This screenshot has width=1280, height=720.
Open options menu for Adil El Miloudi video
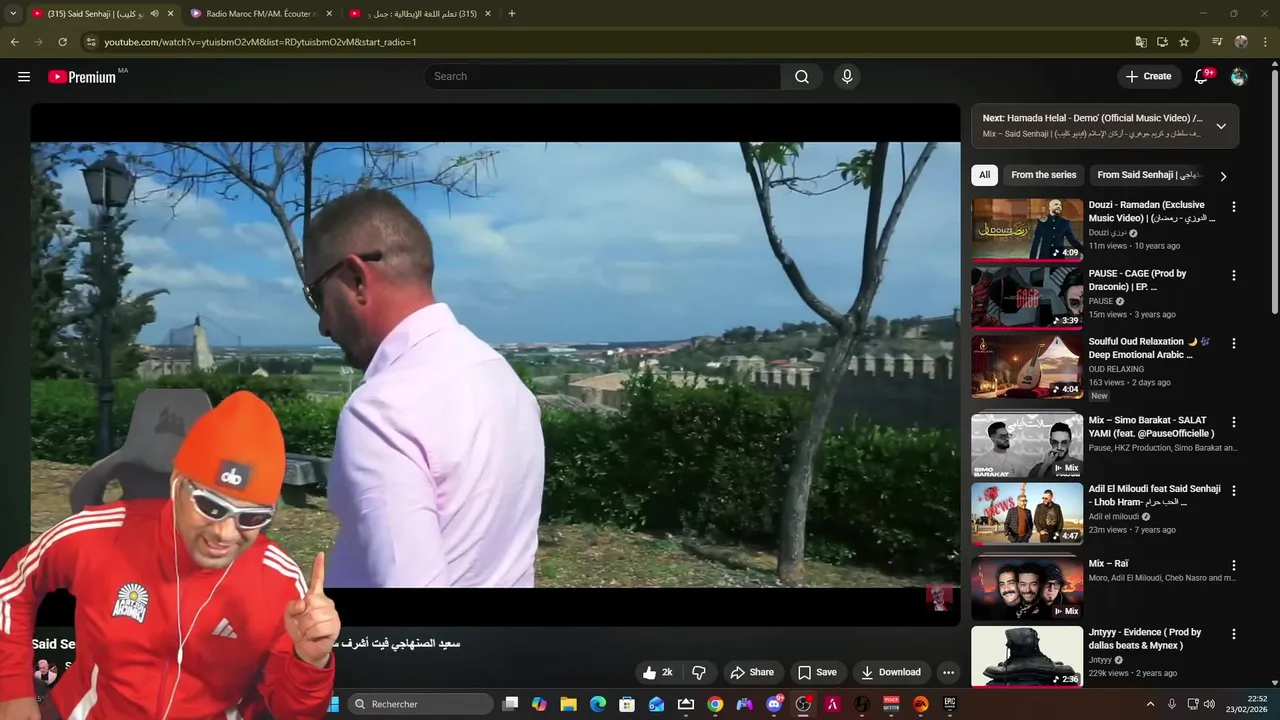(x=1233, y=490)
